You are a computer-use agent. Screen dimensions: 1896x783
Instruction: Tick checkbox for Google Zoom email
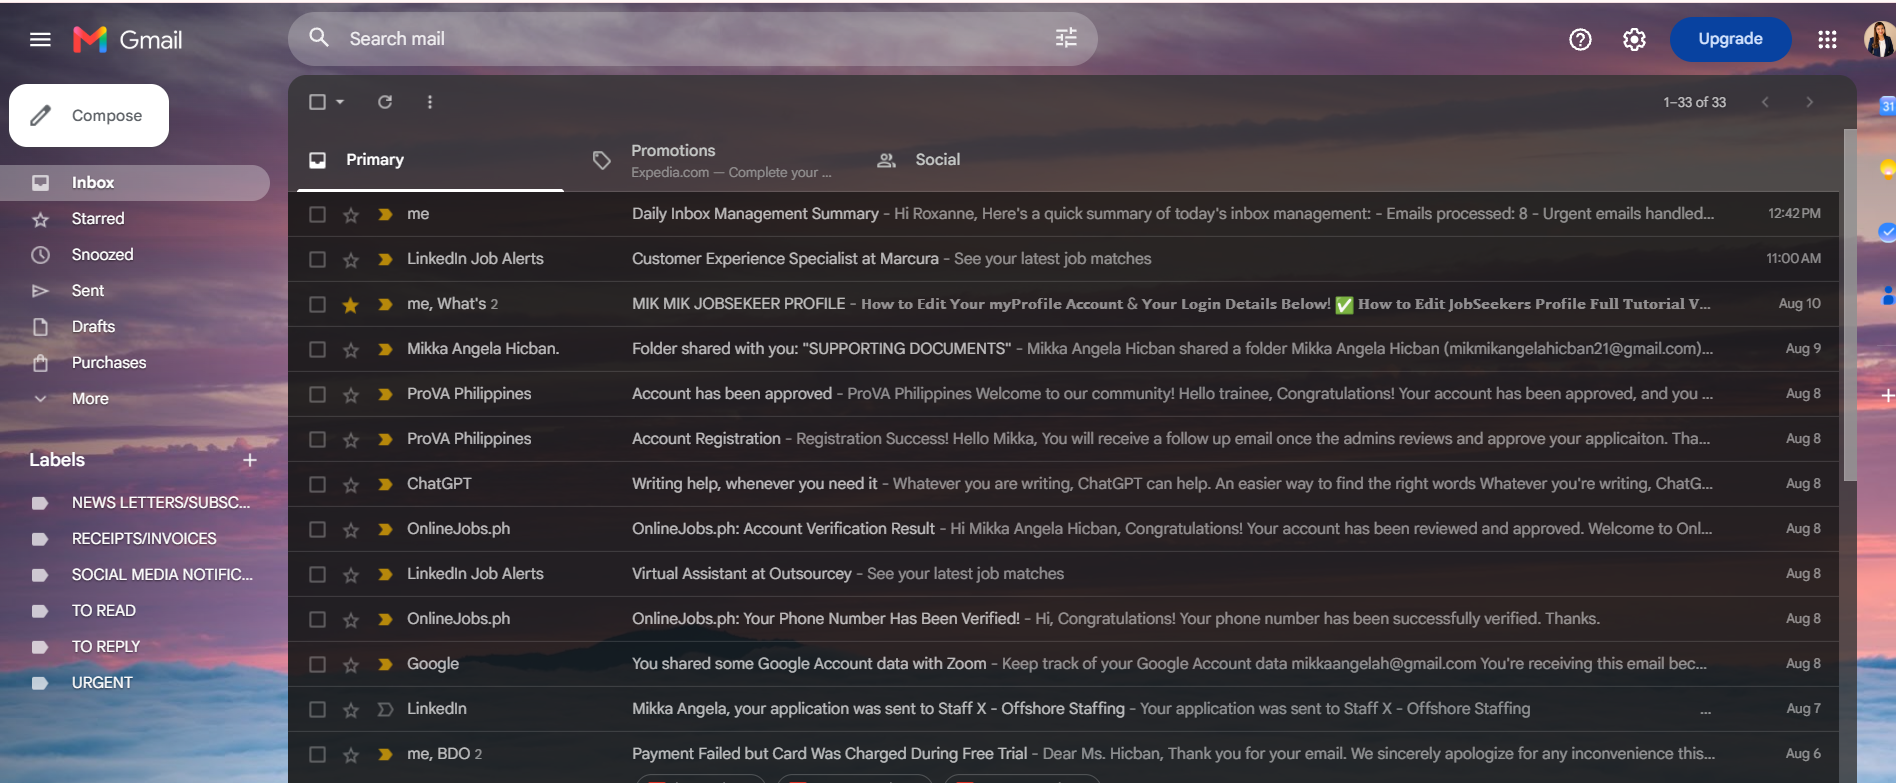click(317, 664)
